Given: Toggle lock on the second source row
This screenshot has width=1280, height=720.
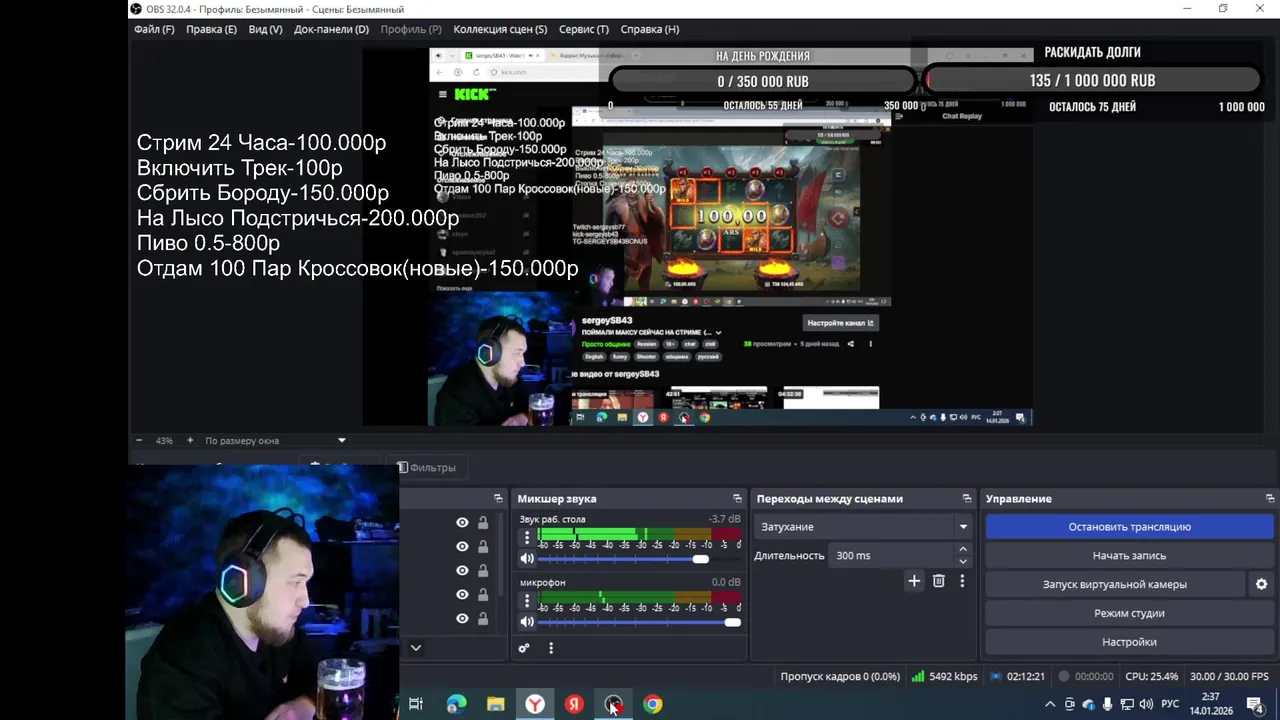Looking at the screenshot, I should 483,546.
